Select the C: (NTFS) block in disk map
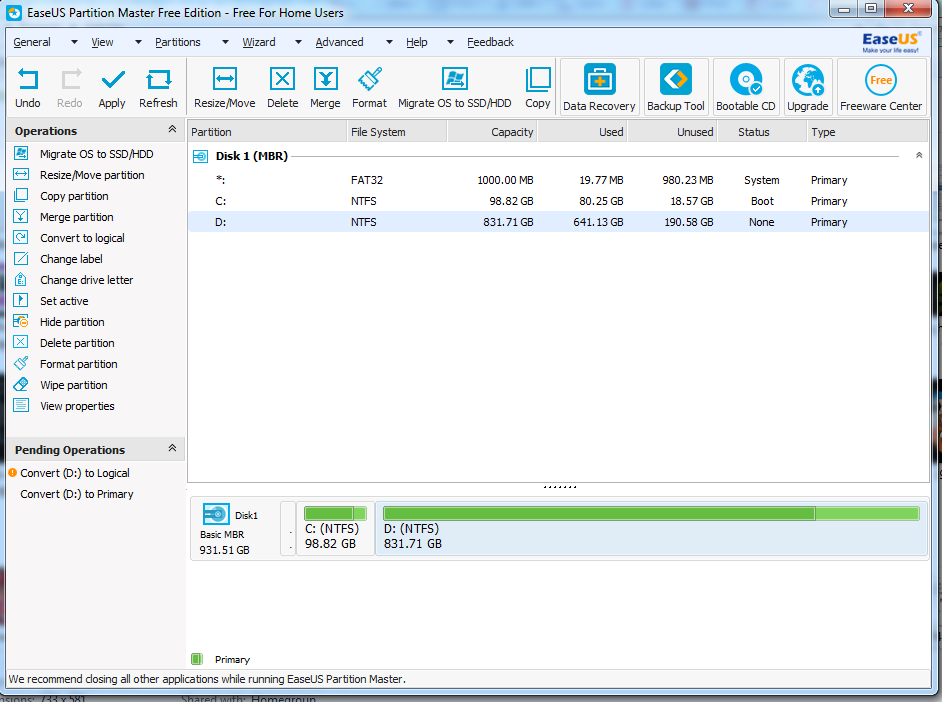Screen dimensions: 942x702 335,529
